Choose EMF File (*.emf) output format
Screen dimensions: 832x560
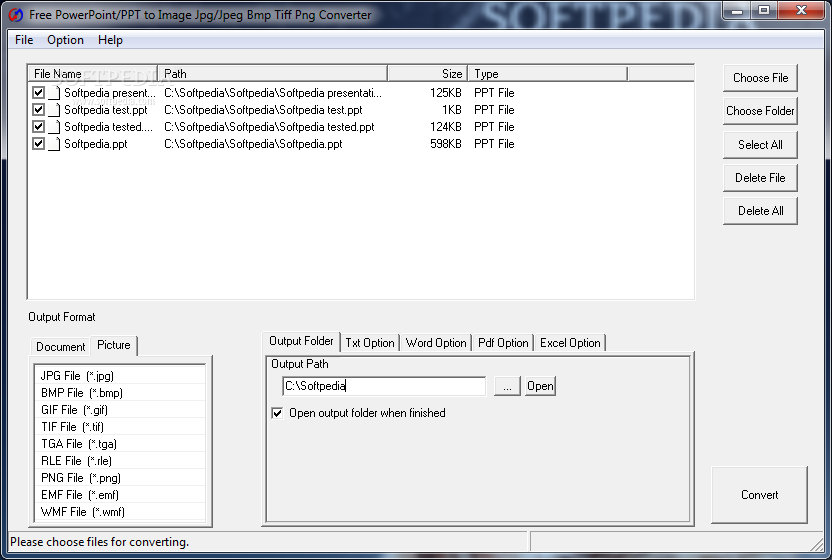coord(120,495)
